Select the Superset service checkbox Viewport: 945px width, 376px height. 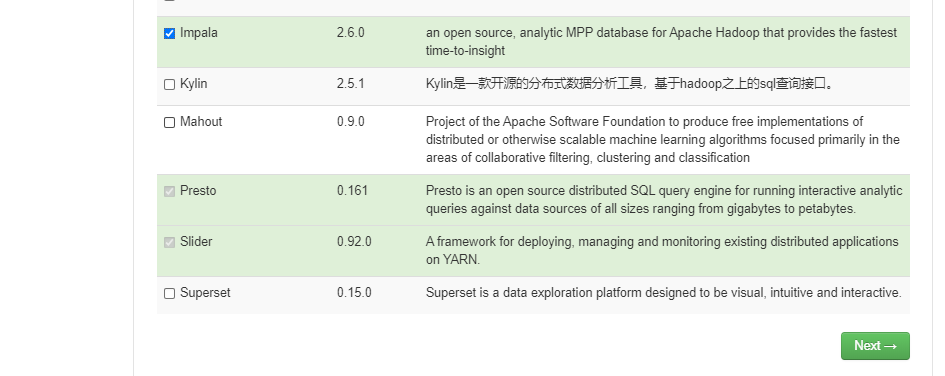[169, 294]
